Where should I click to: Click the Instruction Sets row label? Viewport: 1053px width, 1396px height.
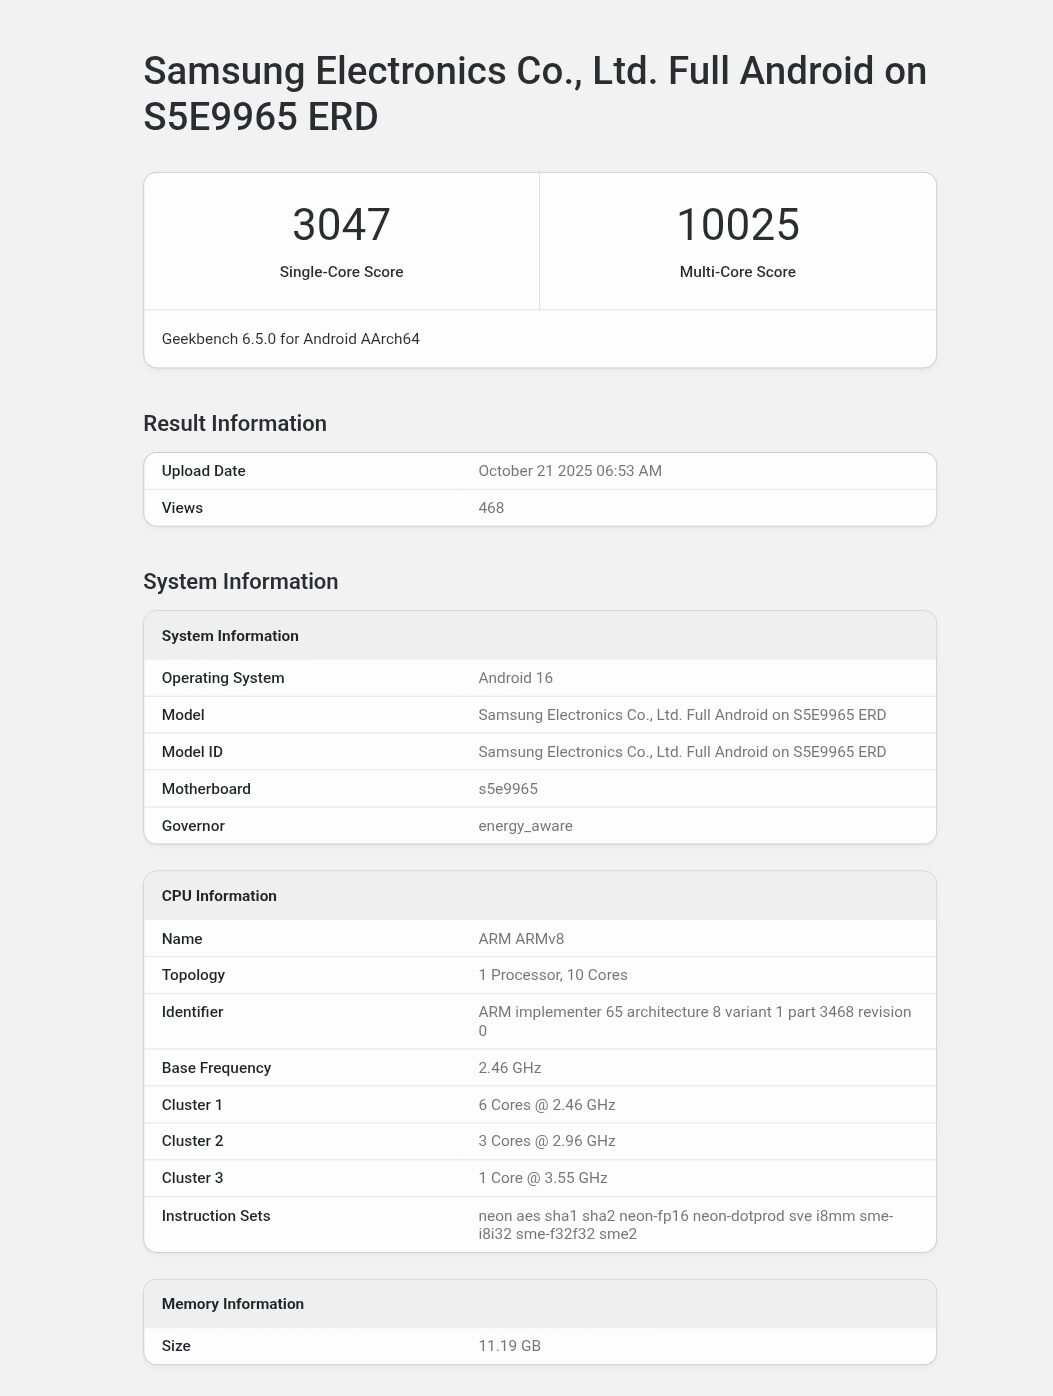tap(216, 1216)
